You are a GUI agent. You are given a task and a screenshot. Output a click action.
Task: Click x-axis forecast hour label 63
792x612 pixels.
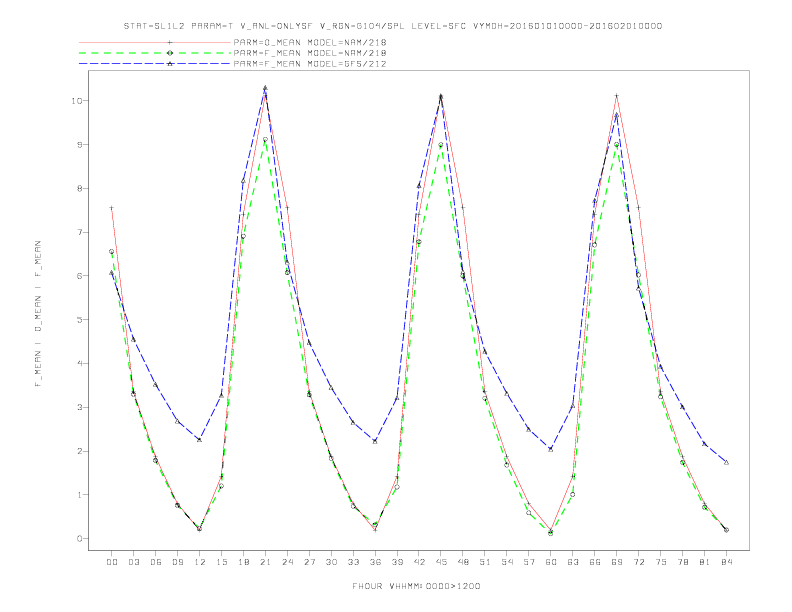point(573,562)
